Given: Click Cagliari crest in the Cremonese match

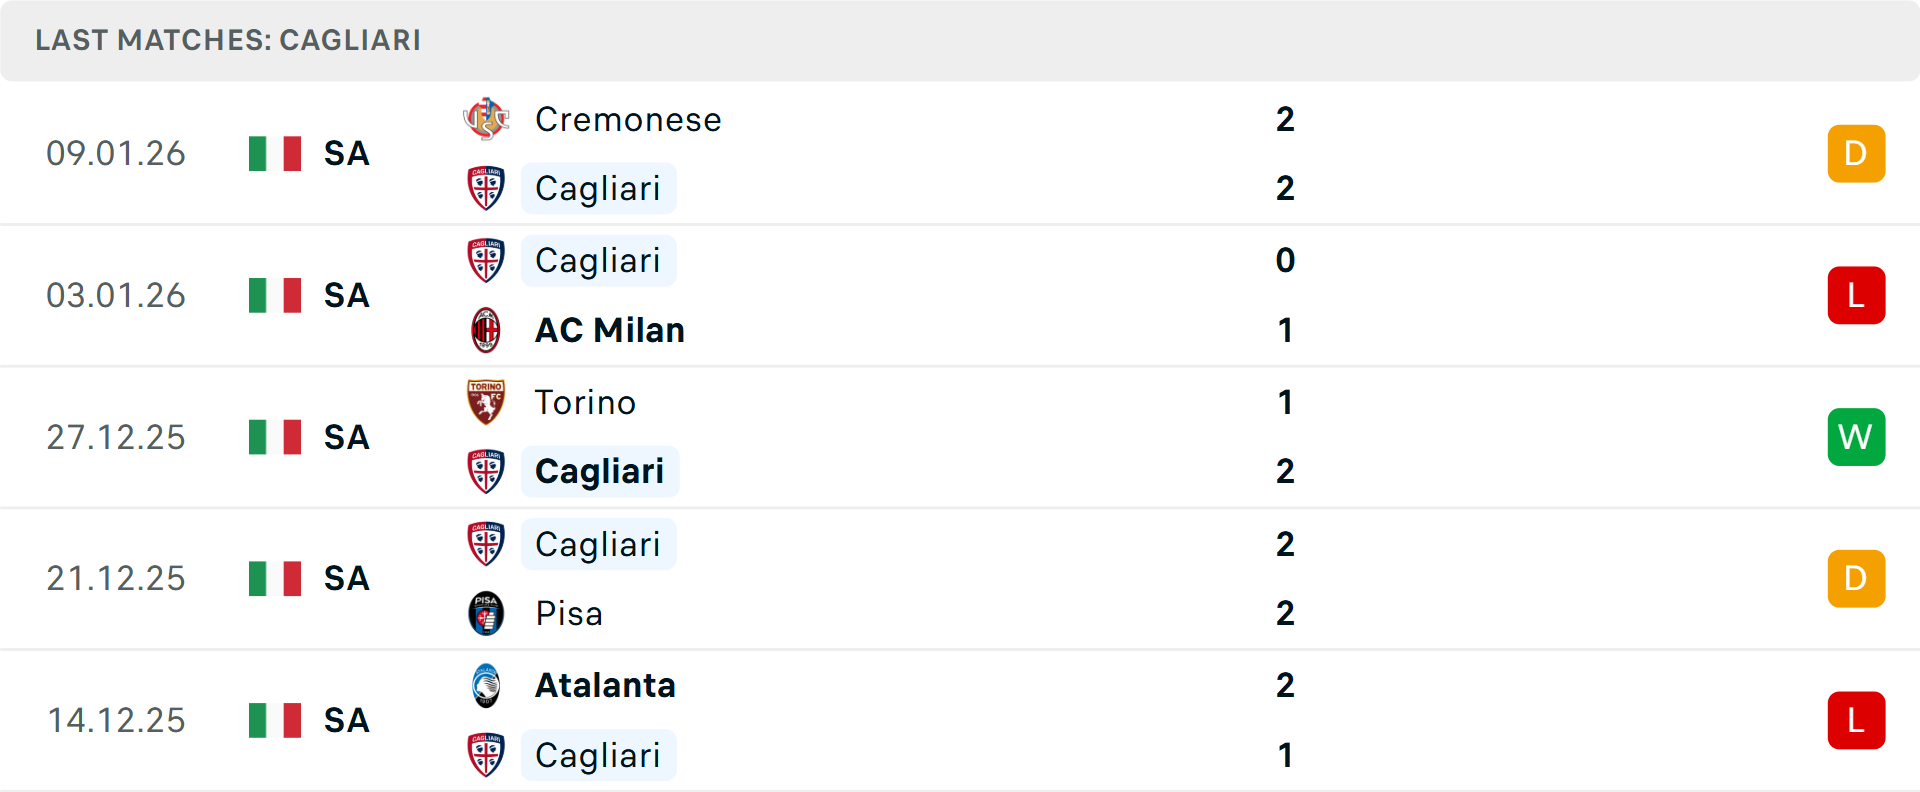Looking at the screenshot, I should 486,188.
